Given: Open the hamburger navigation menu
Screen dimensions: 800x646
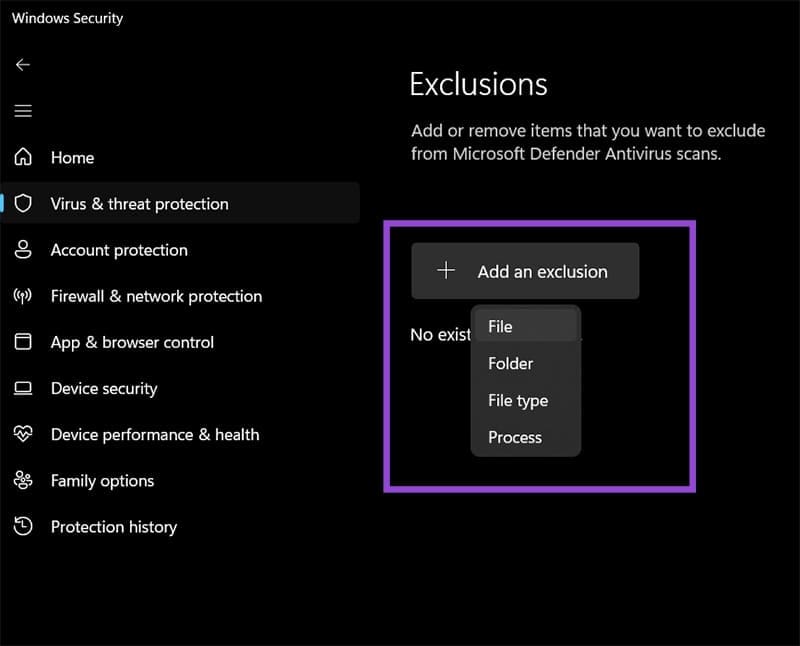Looking at the screenshot, I should (23, 111).
